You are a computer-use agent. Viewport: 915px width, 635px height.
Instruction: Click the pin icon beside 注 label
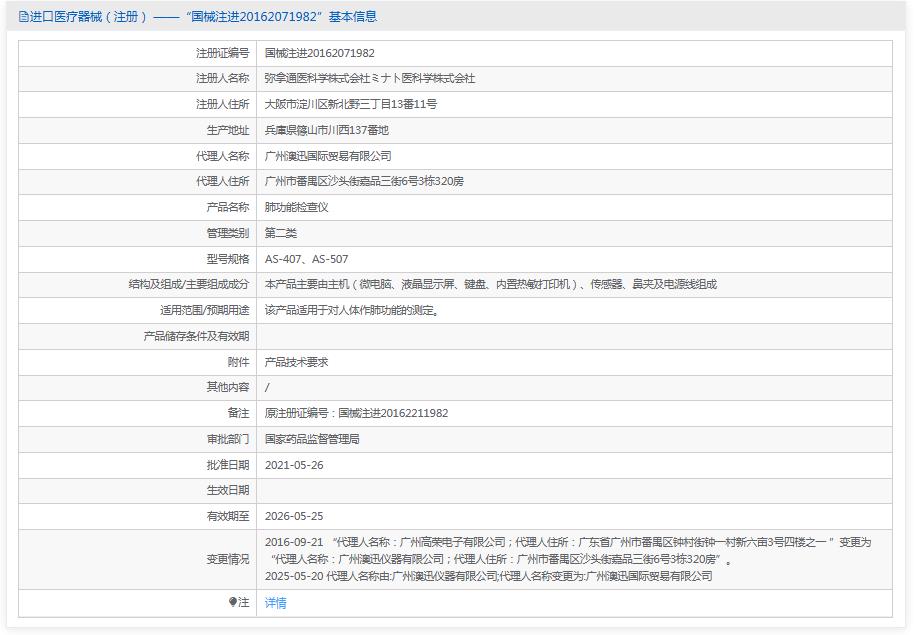233,603
